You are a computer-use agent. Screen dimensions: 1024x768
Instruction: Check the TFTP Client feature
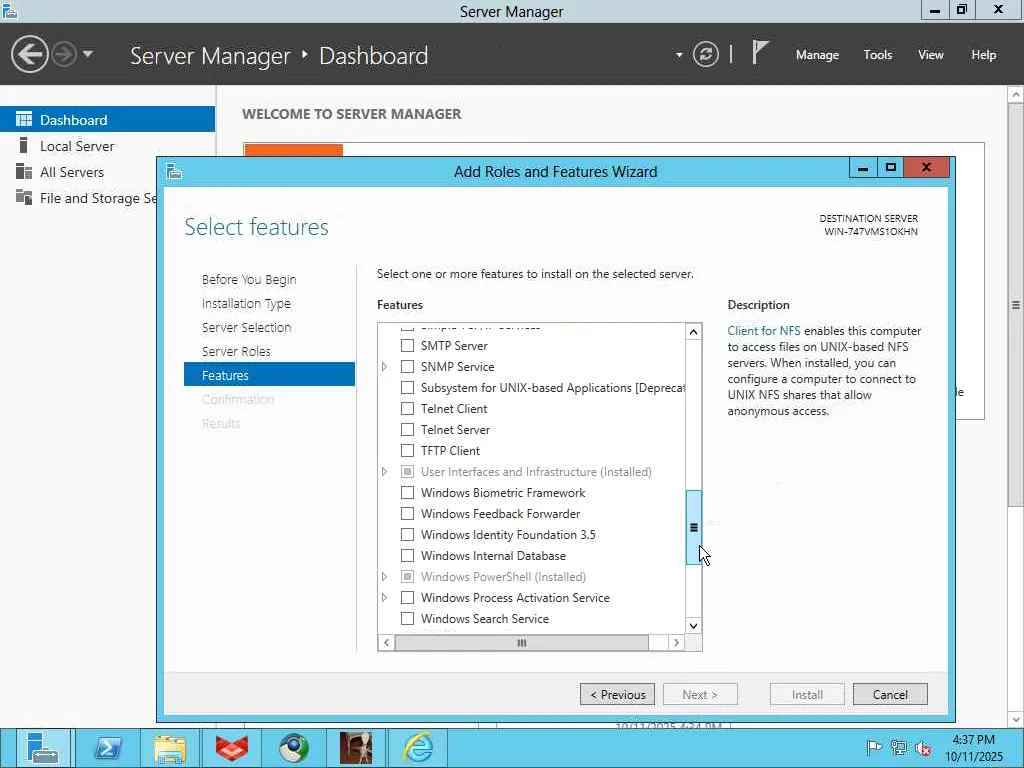pos(407,451)
